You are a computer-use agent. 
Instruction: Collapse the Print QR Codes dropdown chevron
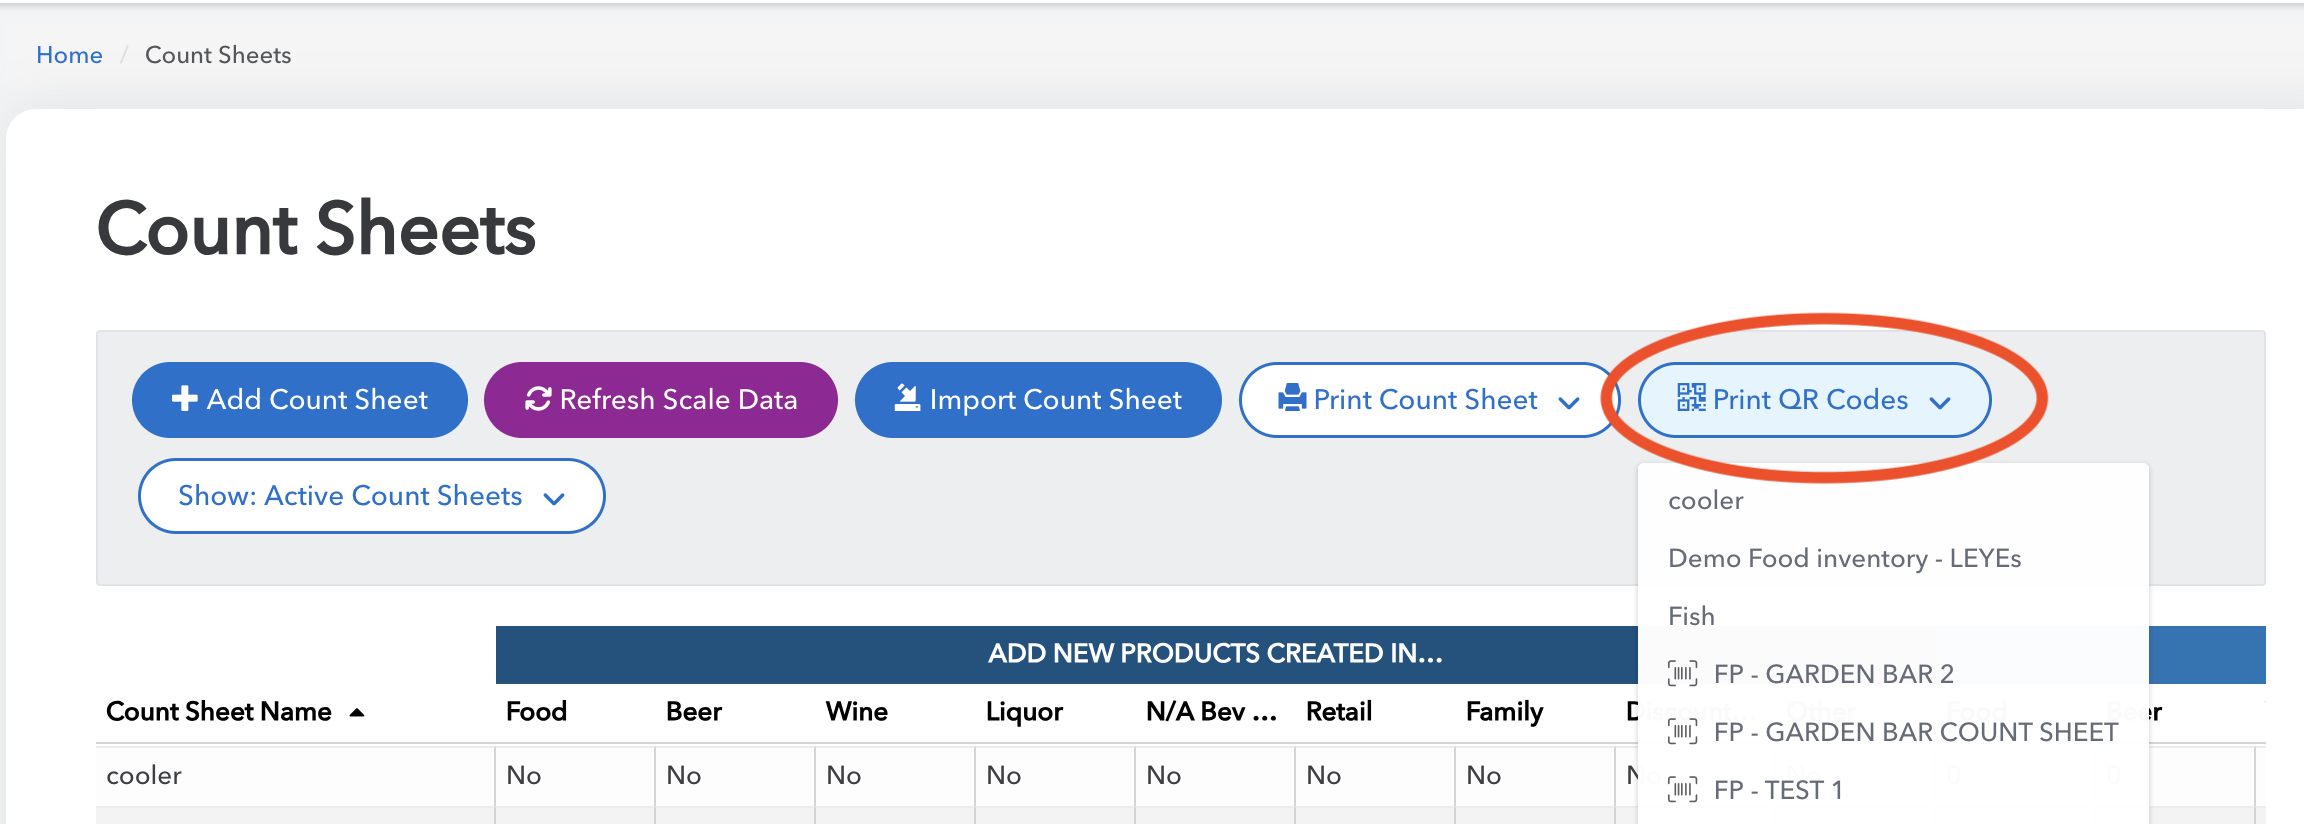pyautogui.click(x=1940, y=402)
